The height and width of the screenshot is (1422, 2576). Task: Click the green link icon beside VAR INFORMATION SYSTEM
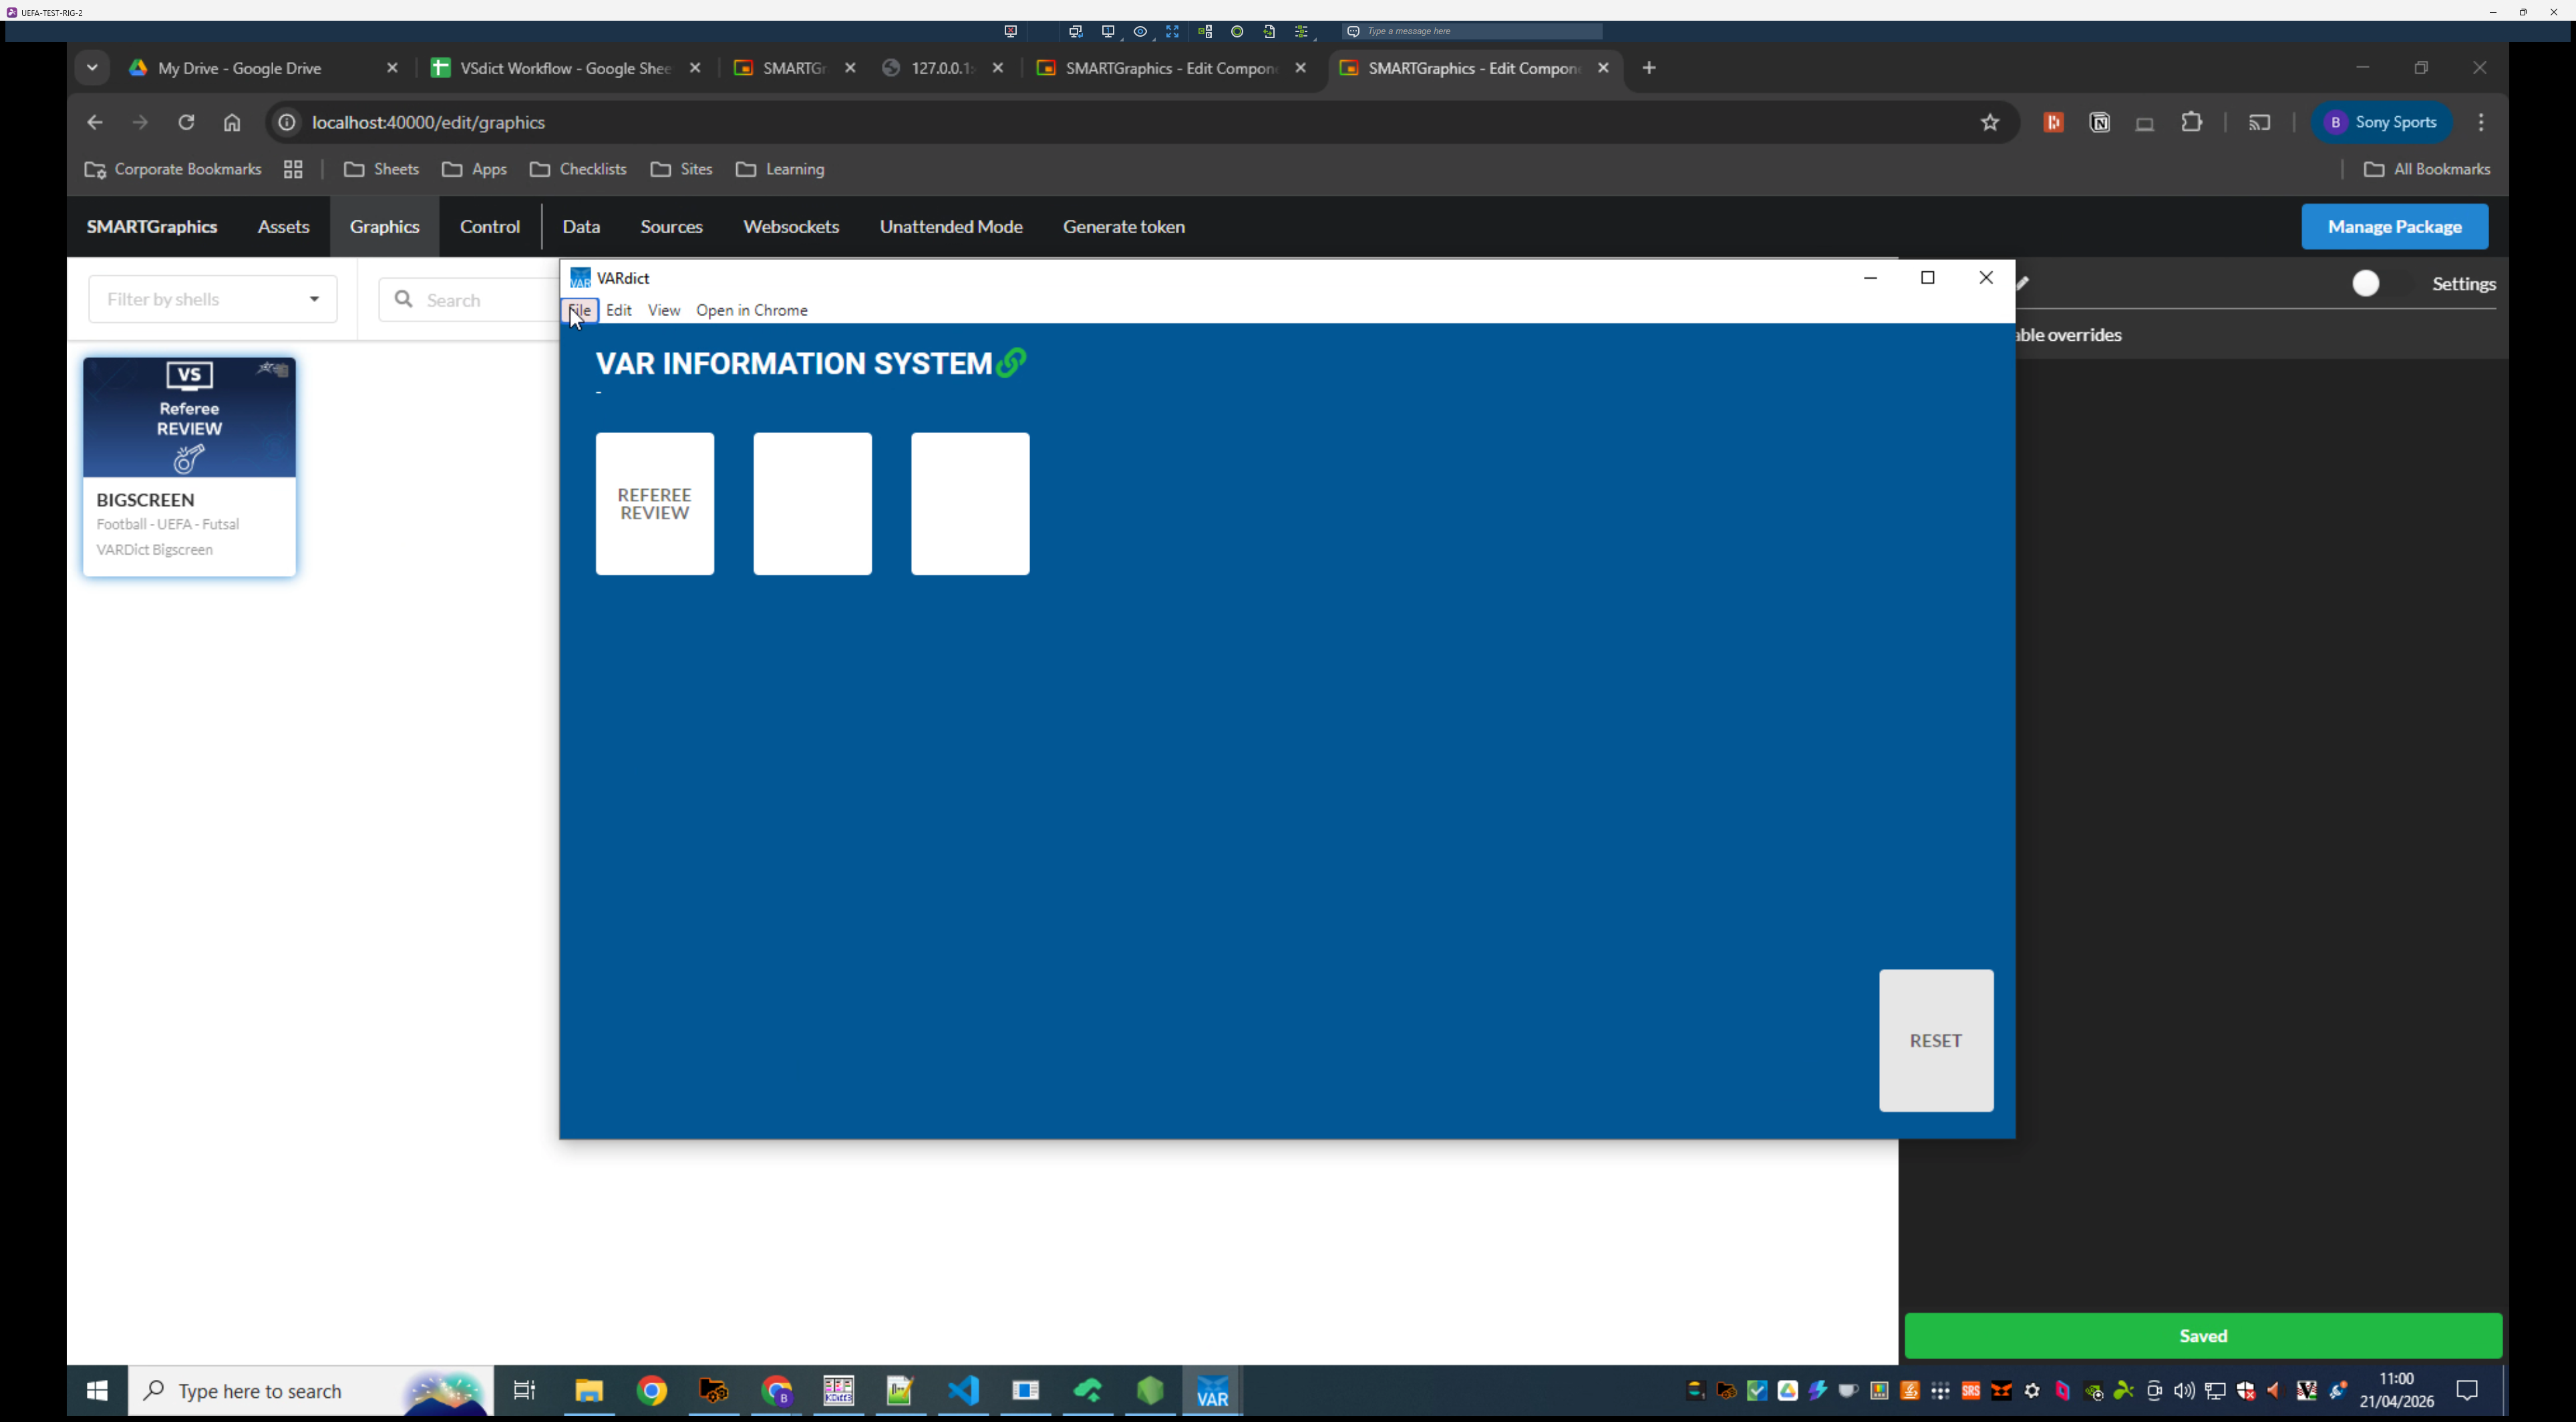pos(1011,362)
